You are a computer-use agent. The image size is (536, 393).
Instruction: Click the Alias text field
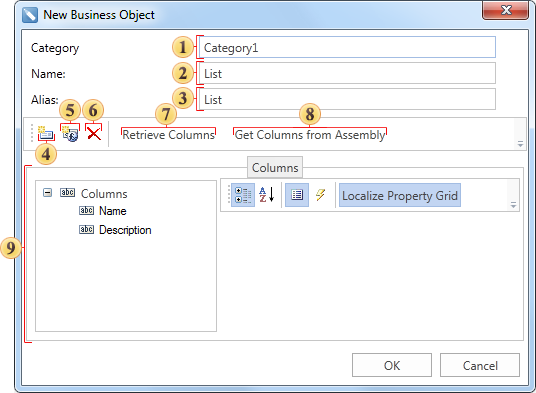point(347,99)
